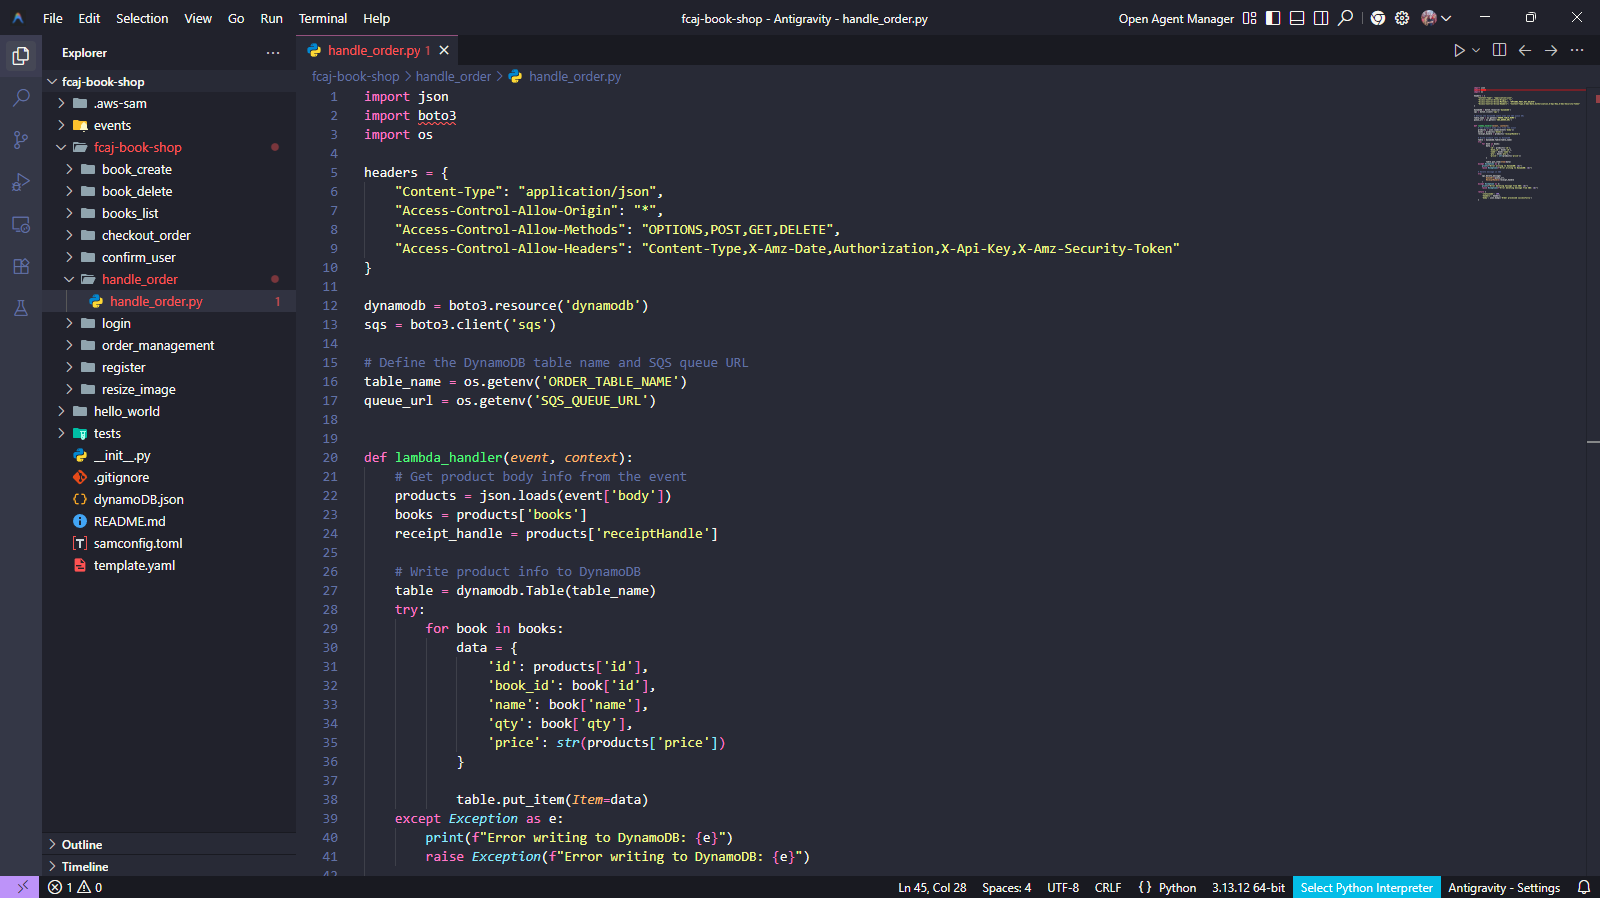Close the handle_order.py tab
The height and width of the screenshot is (898, 1600).
coord(444,50)
